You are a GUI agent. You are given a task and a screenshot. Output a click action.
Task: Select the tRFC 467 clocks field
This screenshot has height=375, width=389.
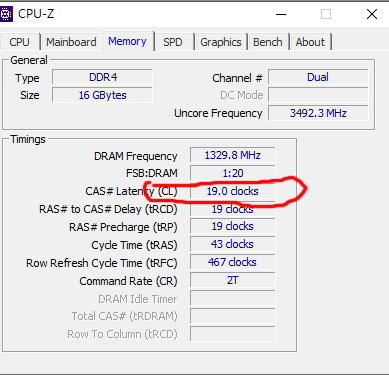[233, 262]
